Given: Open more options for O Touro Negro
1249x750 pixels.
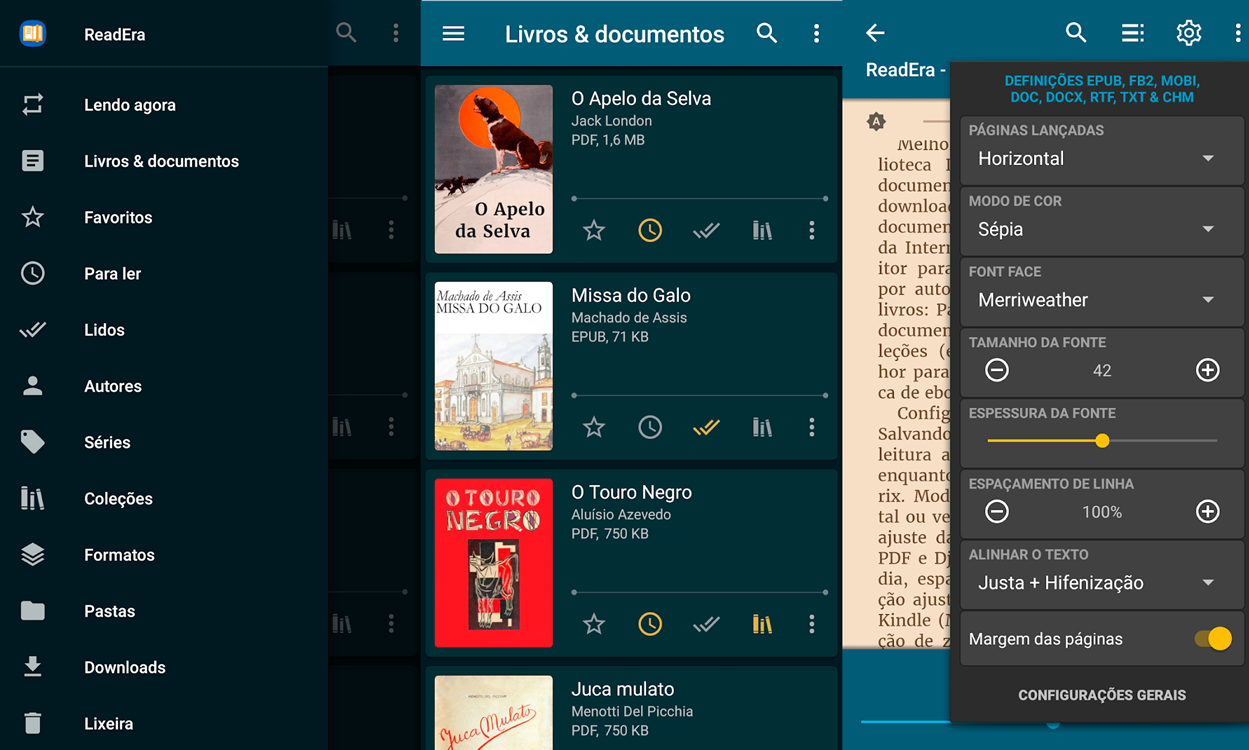Looking at the screenshot, I should 811,625.
